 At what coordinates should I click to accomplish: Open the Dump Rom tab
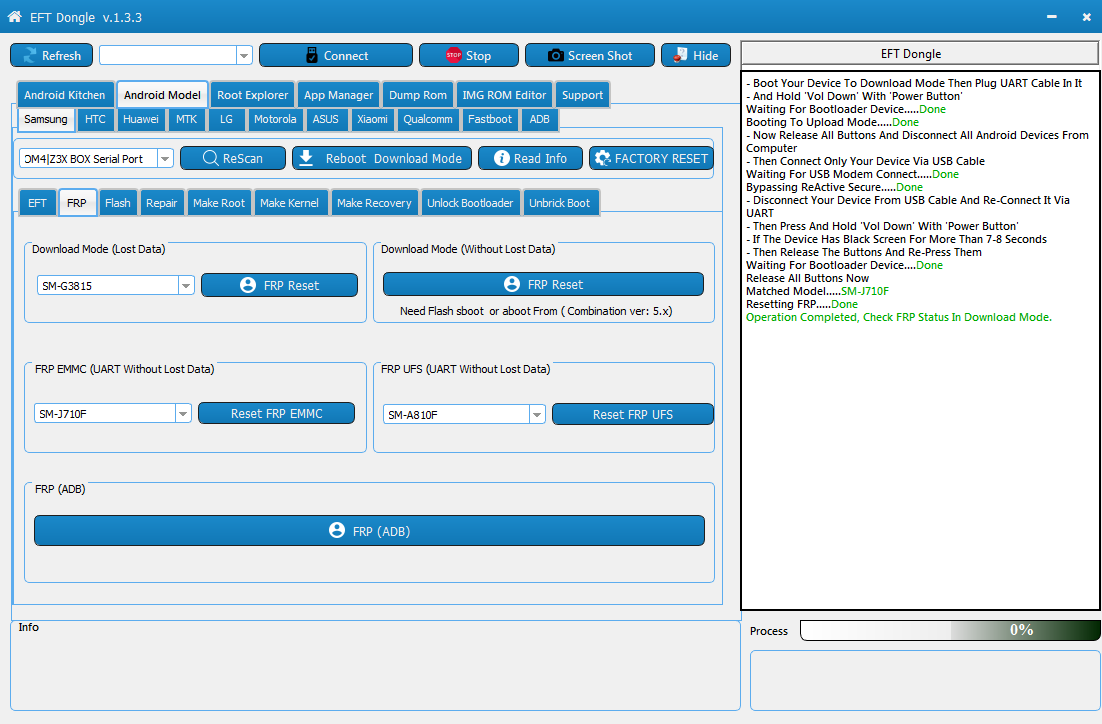click(417, 95)
